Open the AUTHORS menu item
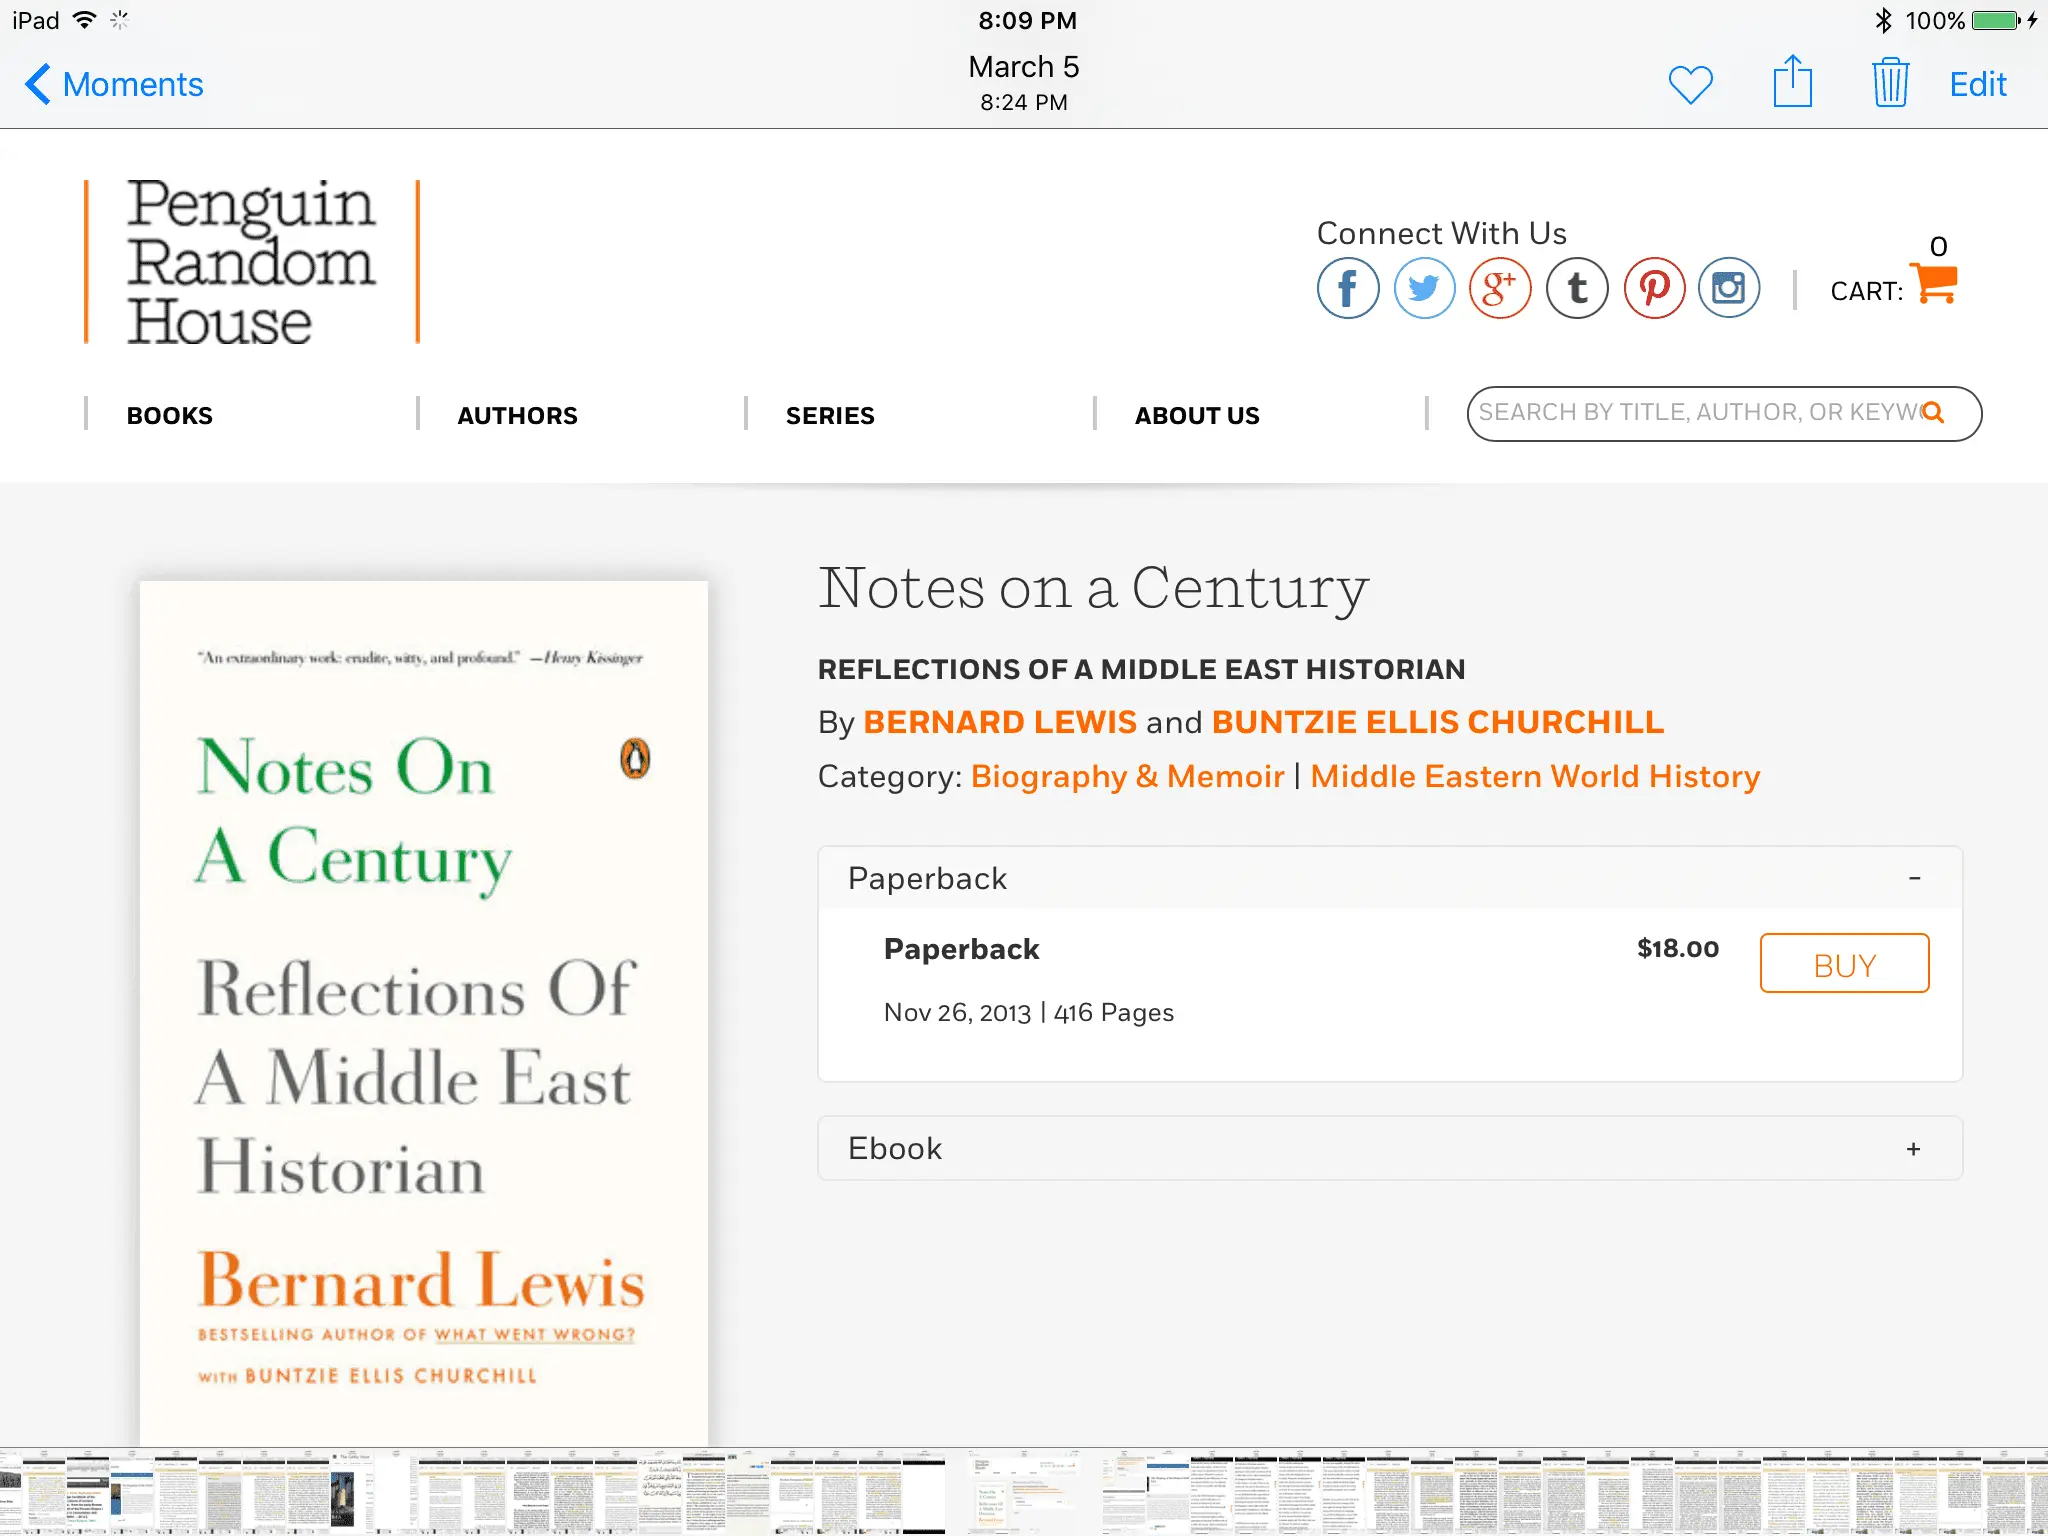This screenshot has height=1536, width=2048. pyautogui.click(x=517, y=416)
